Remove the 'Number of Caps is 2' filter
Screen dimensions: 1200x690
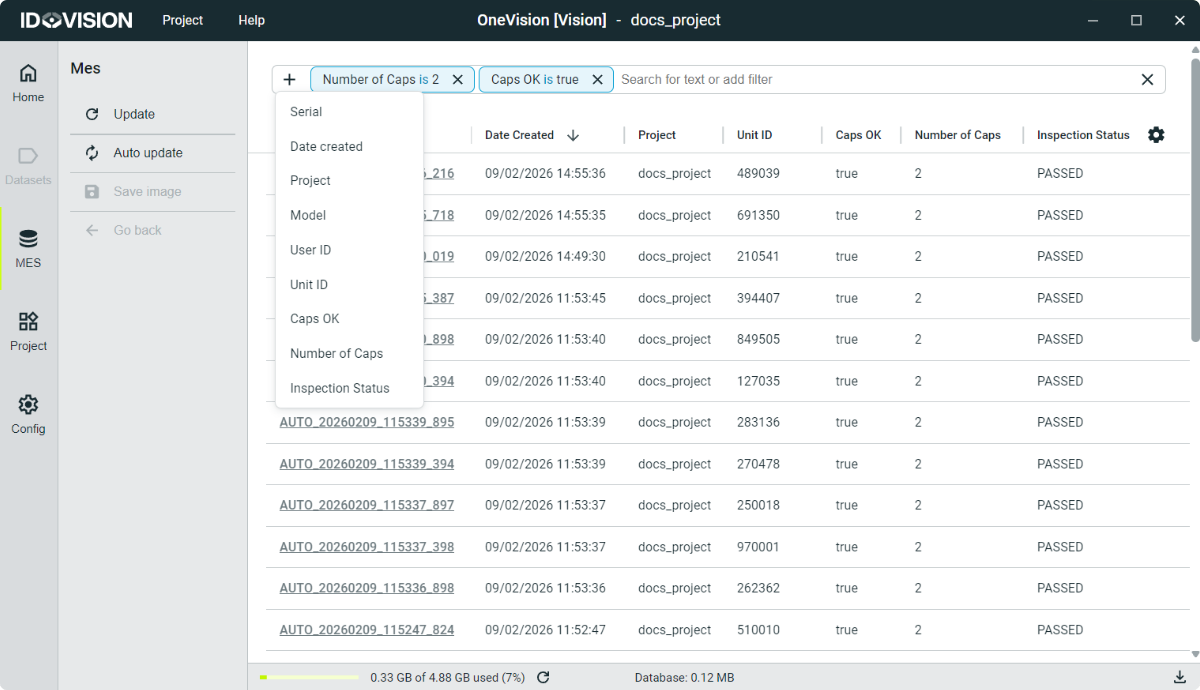pos(458,80)
